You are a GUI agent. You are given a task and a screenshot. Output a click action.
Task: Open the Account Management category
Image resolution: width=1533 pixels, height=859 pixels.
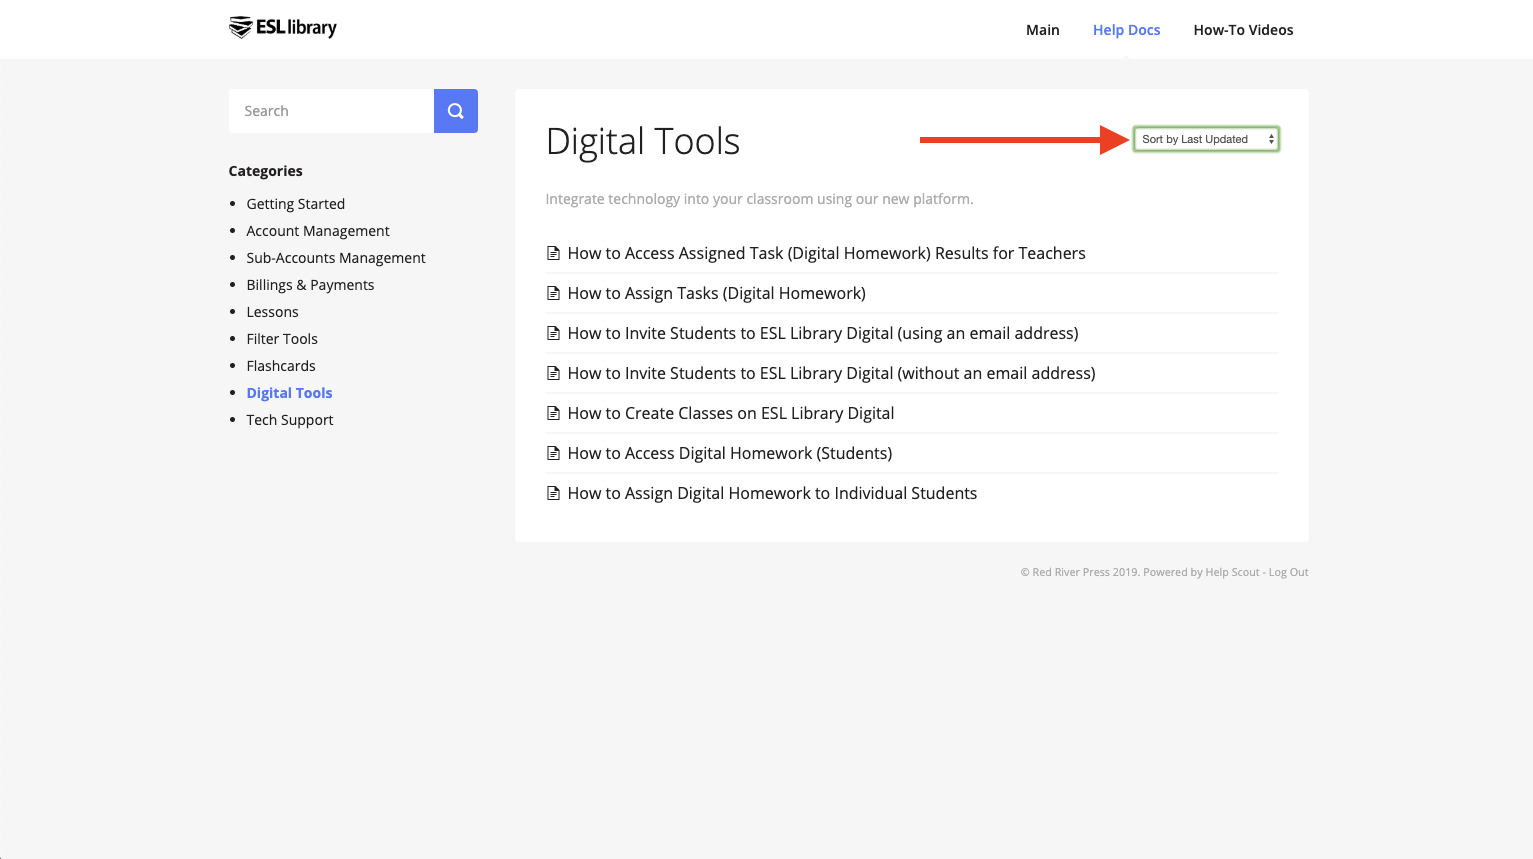(x=318, y=231)
